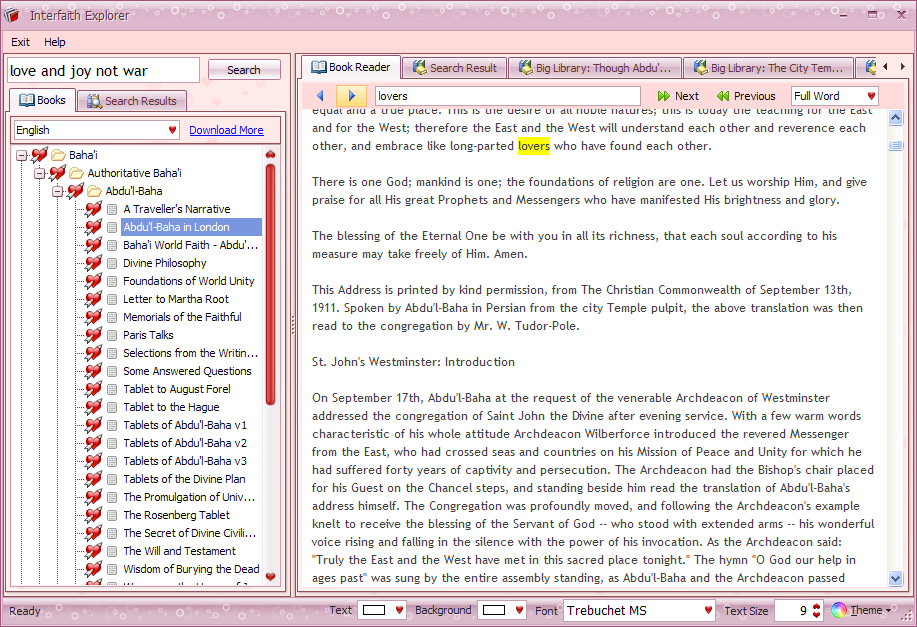Open the Full Word match dropdown
Viewport: 917px width, 627px height.
pos(871,96)
